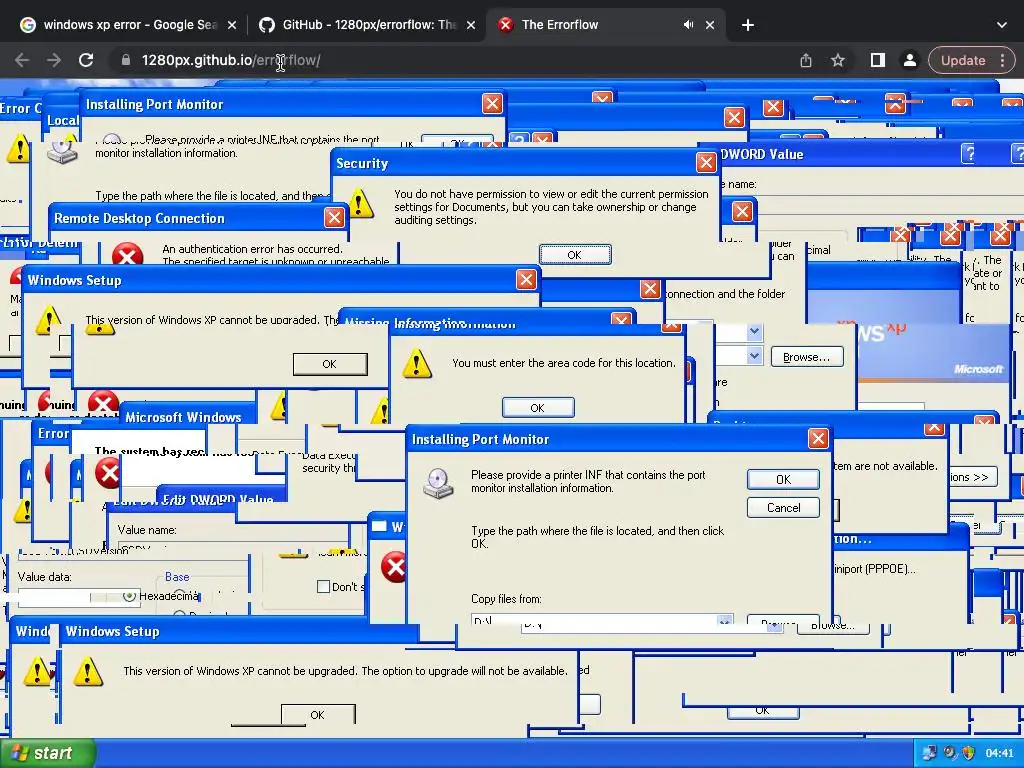Click the Windows Security shield tray icon
1024x768 pixels.
click(968, 753)
